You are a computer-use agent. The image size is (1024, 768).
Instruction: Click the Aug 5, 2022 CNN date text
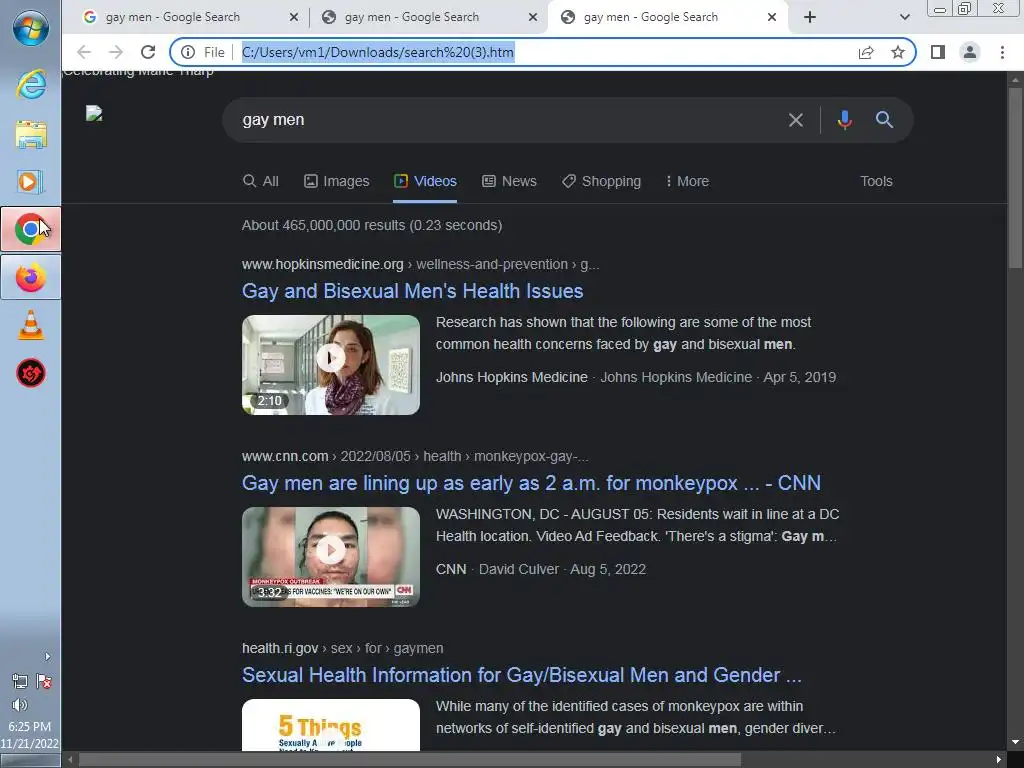tap(608, 569)
